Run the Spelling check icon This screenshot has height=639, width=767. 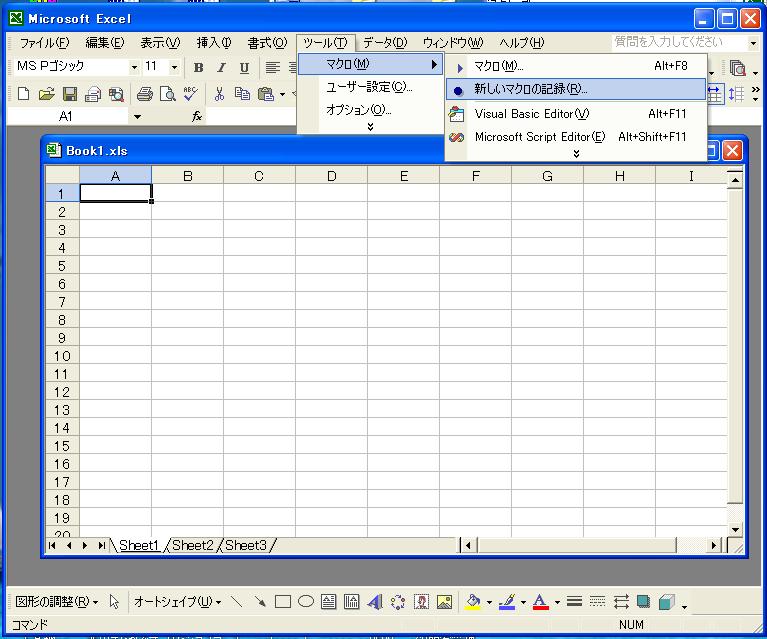(190, 93)
